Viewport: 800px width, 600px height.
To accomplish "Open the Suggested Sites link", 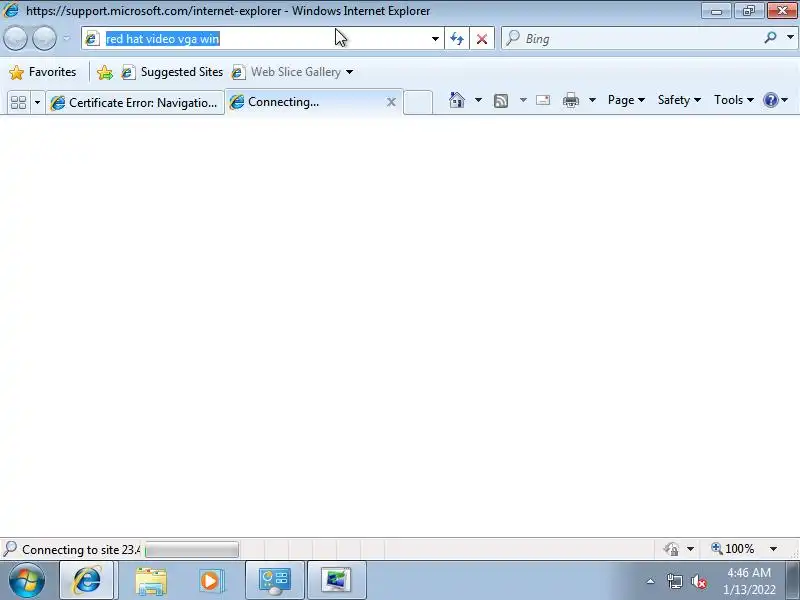I will click(172, 72).
